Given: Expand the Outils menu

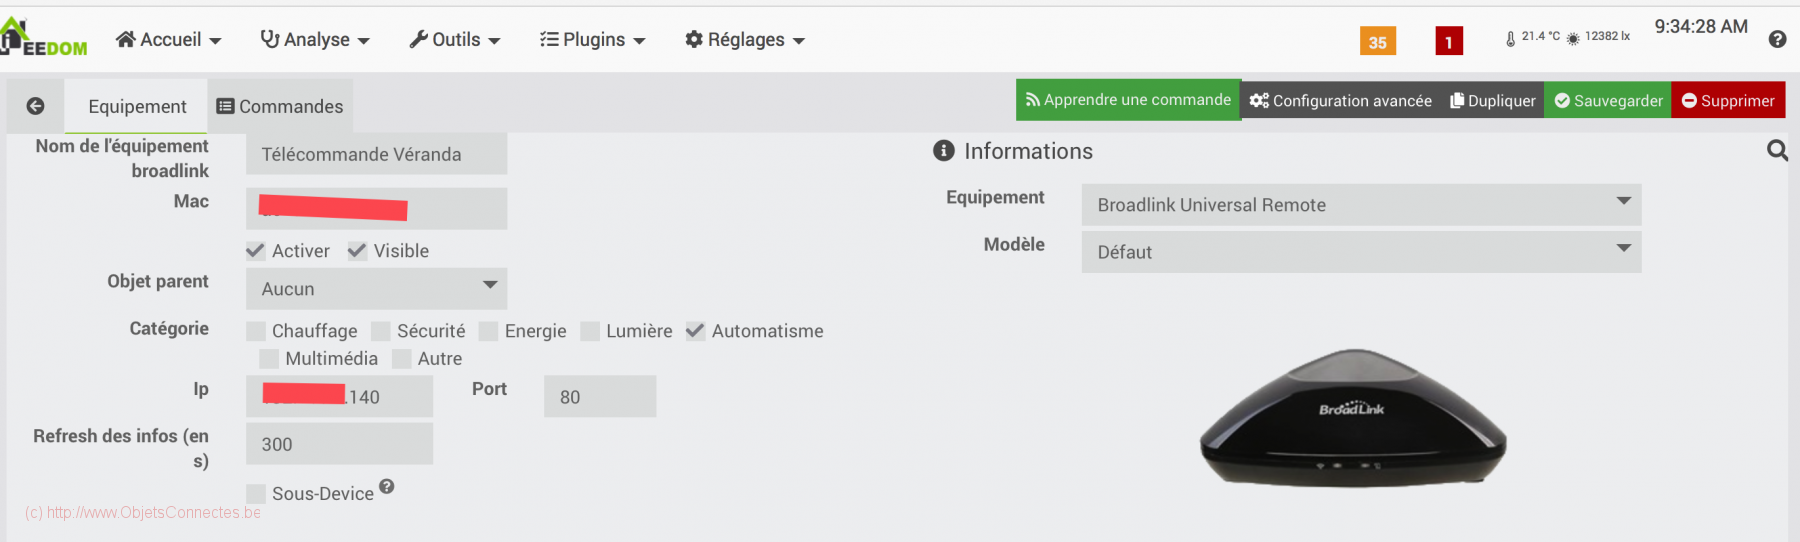Looking at the screenshot, I should click(x=455, y=40).
